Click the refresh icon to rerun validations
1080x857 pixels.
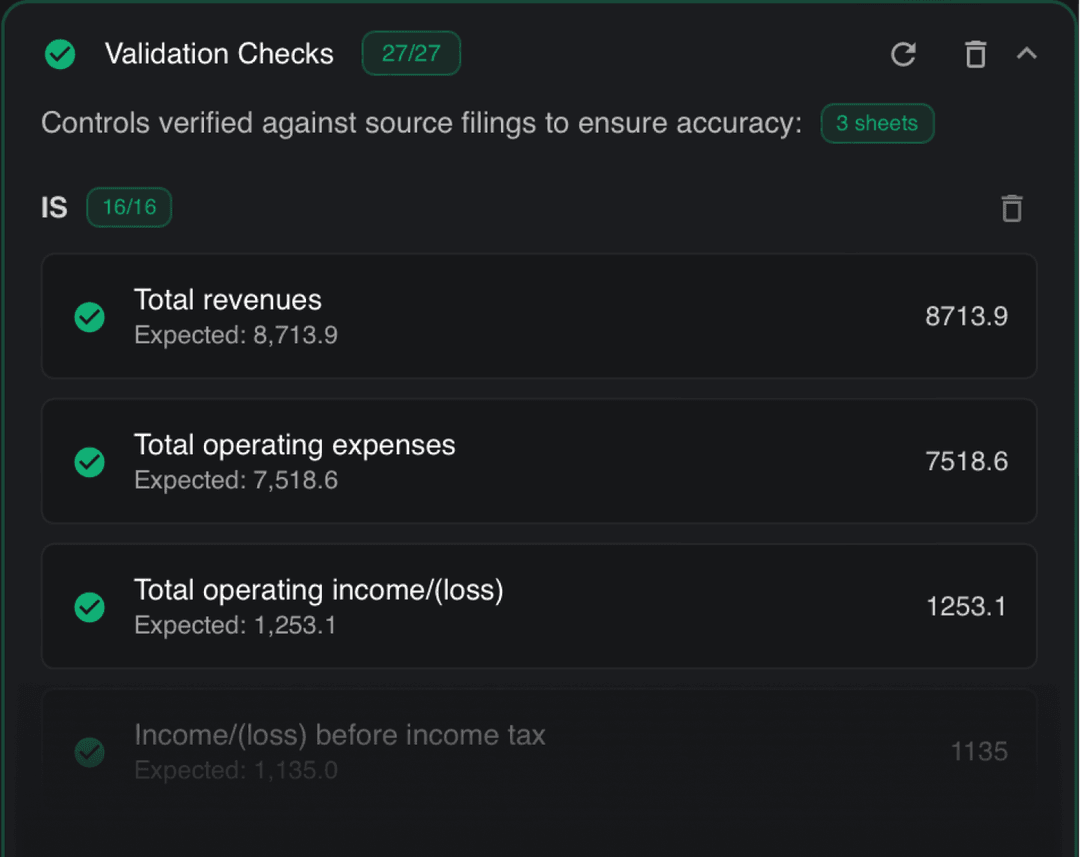click(x=903, y=55)
